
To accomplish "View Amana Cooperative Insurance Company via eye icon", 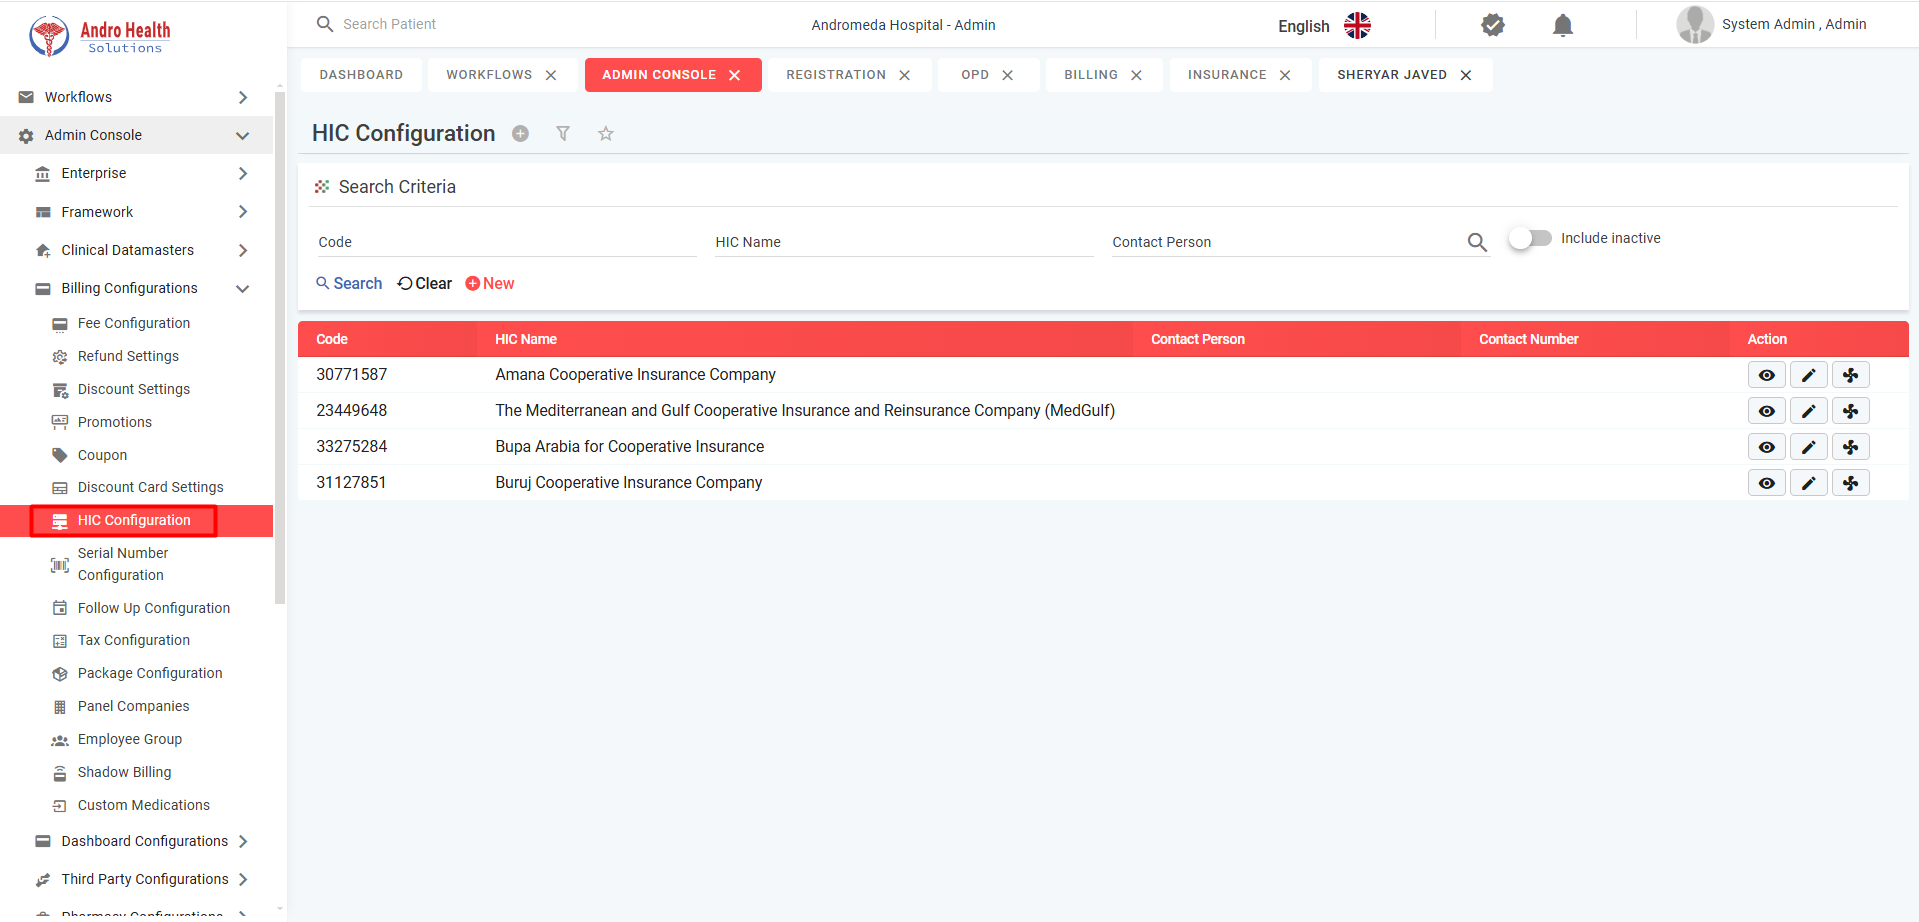I will pyautogui.click(x=1766, y=375).
